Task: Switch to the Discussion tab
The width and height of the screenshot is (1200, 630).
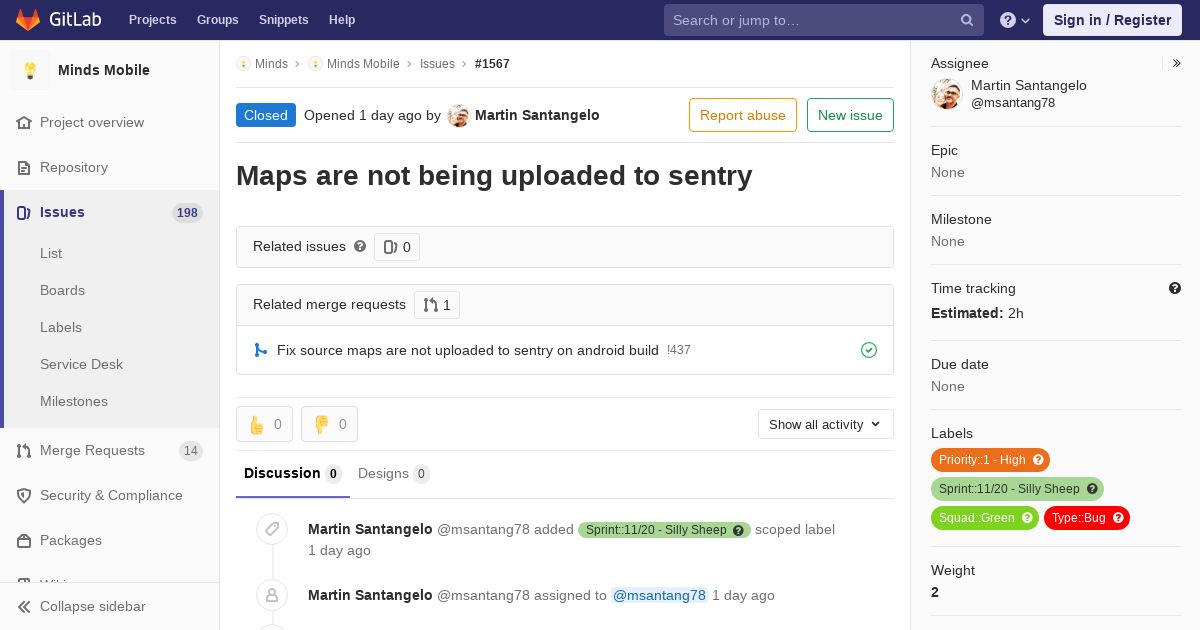Action: tap(293, 474)
